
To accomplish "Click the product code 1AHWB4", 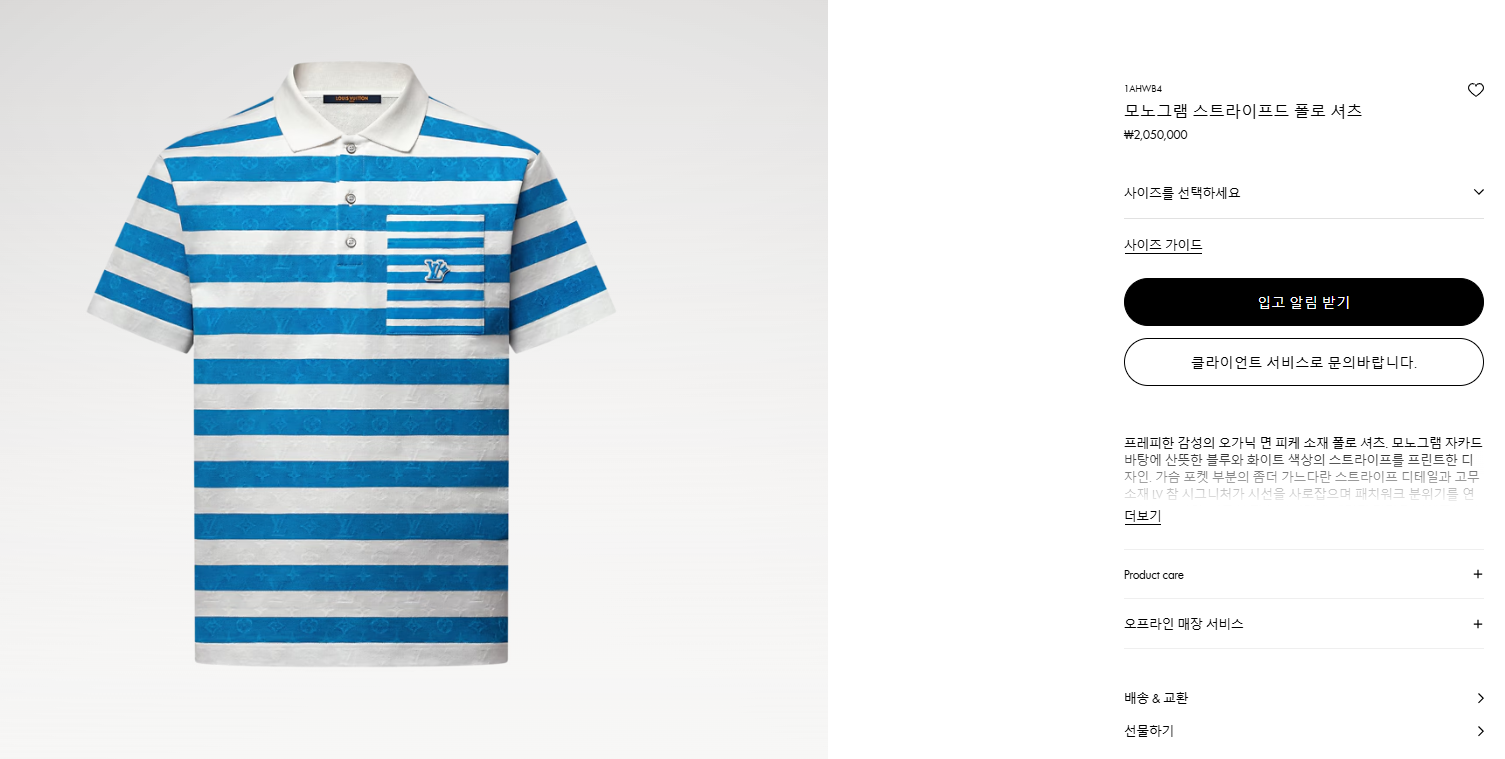I will (1143, 88).
